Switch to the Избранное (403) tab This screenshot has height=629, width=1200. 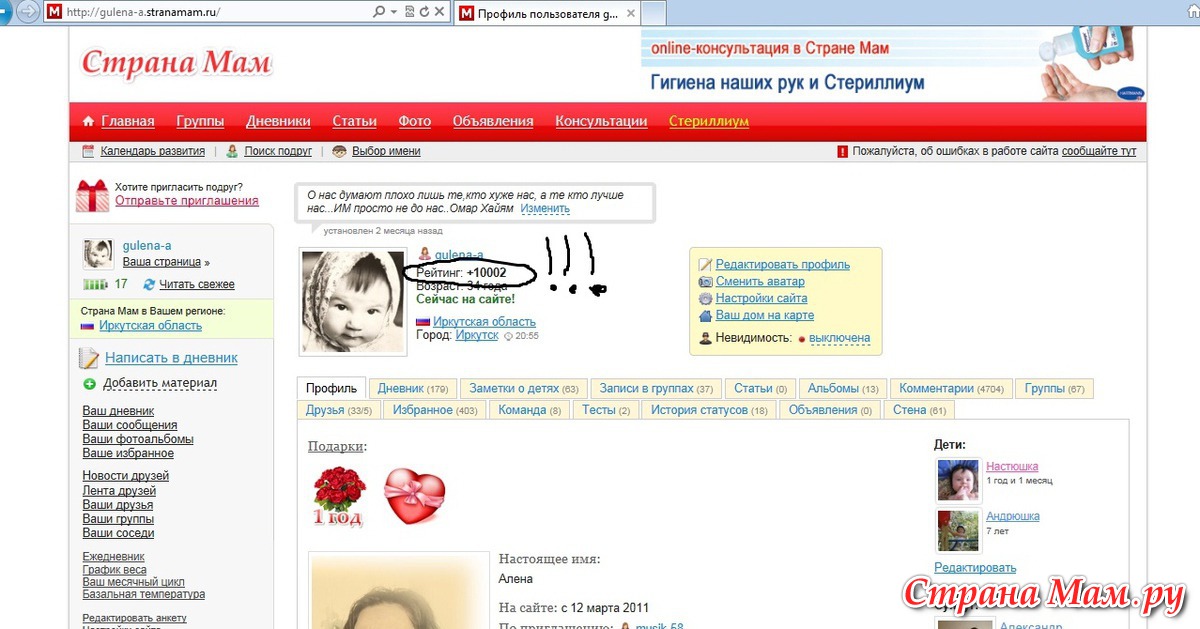435,409
